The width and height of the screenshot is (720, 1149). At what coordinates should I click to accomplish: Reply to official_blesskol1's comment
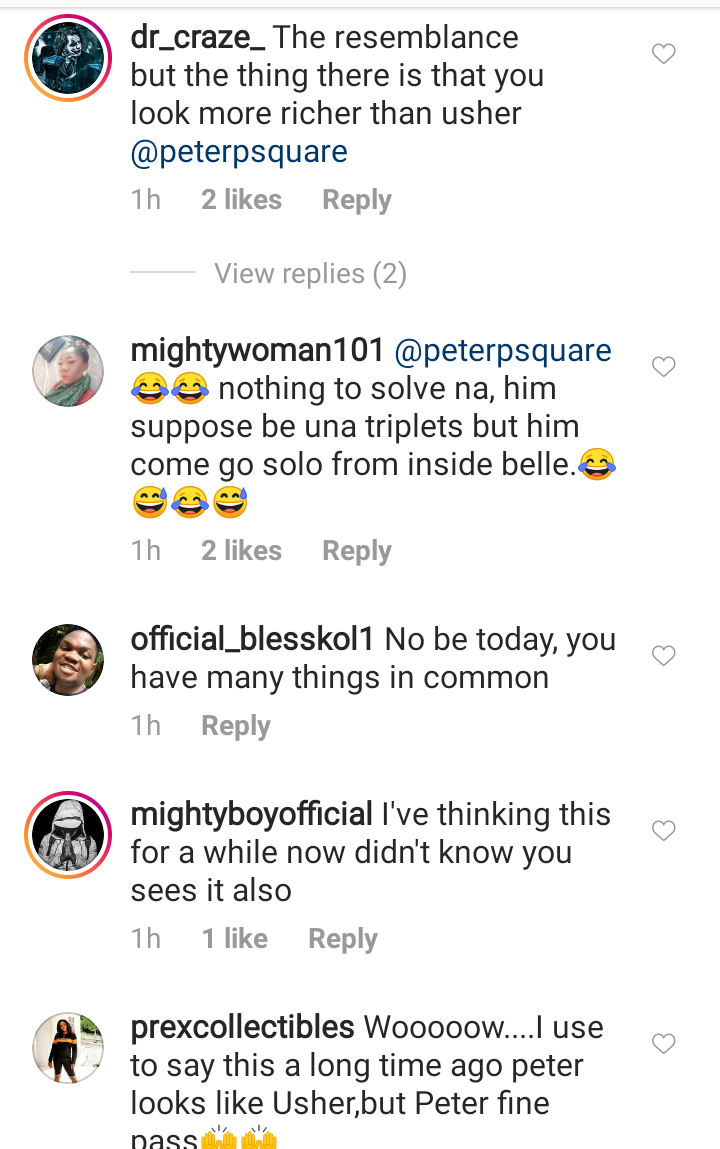point(236,726)
